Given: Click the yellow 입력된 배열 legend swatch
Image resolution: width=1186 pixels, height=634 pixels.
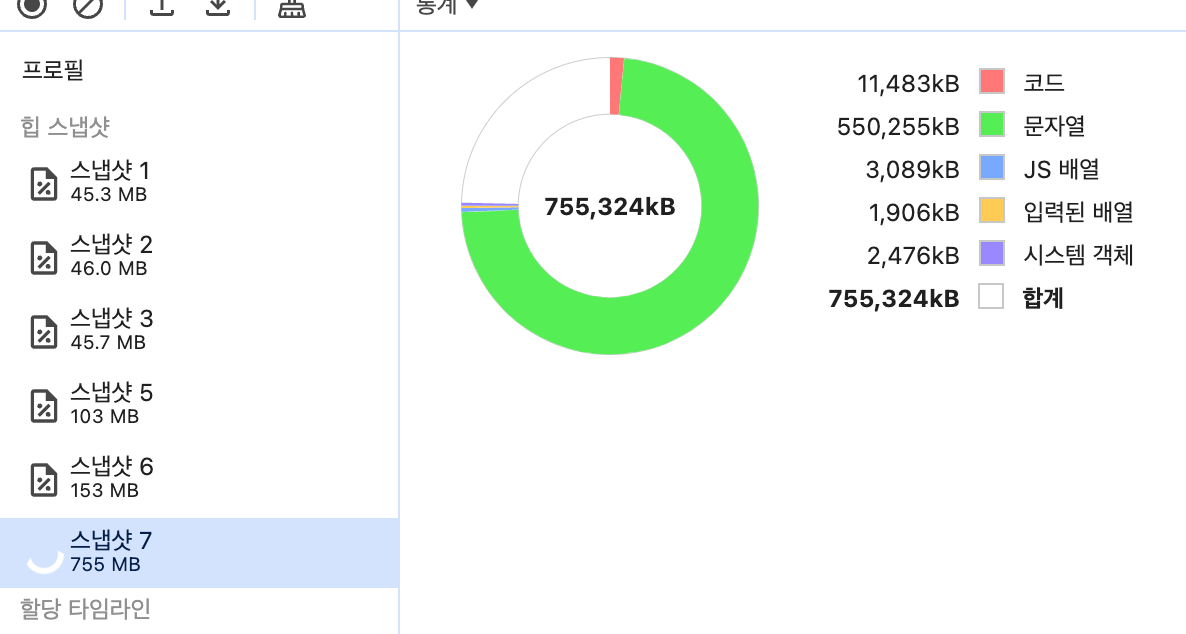Looking at the screenshot, I should [992, 210].
